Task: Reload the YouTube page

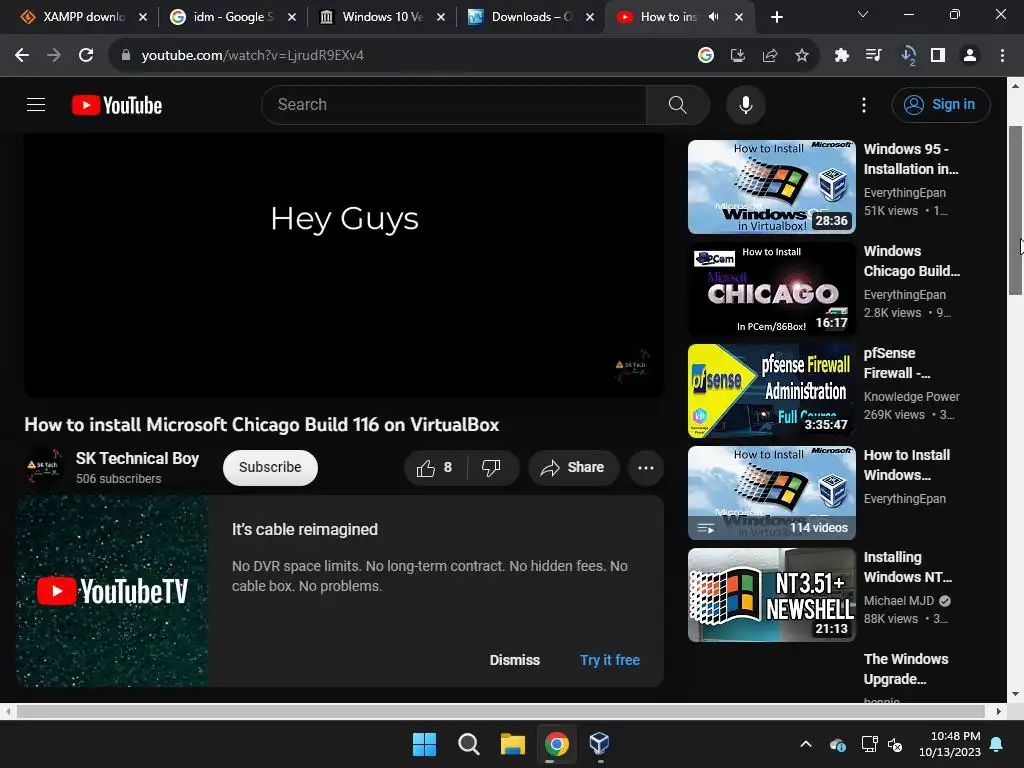Action: [86, 56]
